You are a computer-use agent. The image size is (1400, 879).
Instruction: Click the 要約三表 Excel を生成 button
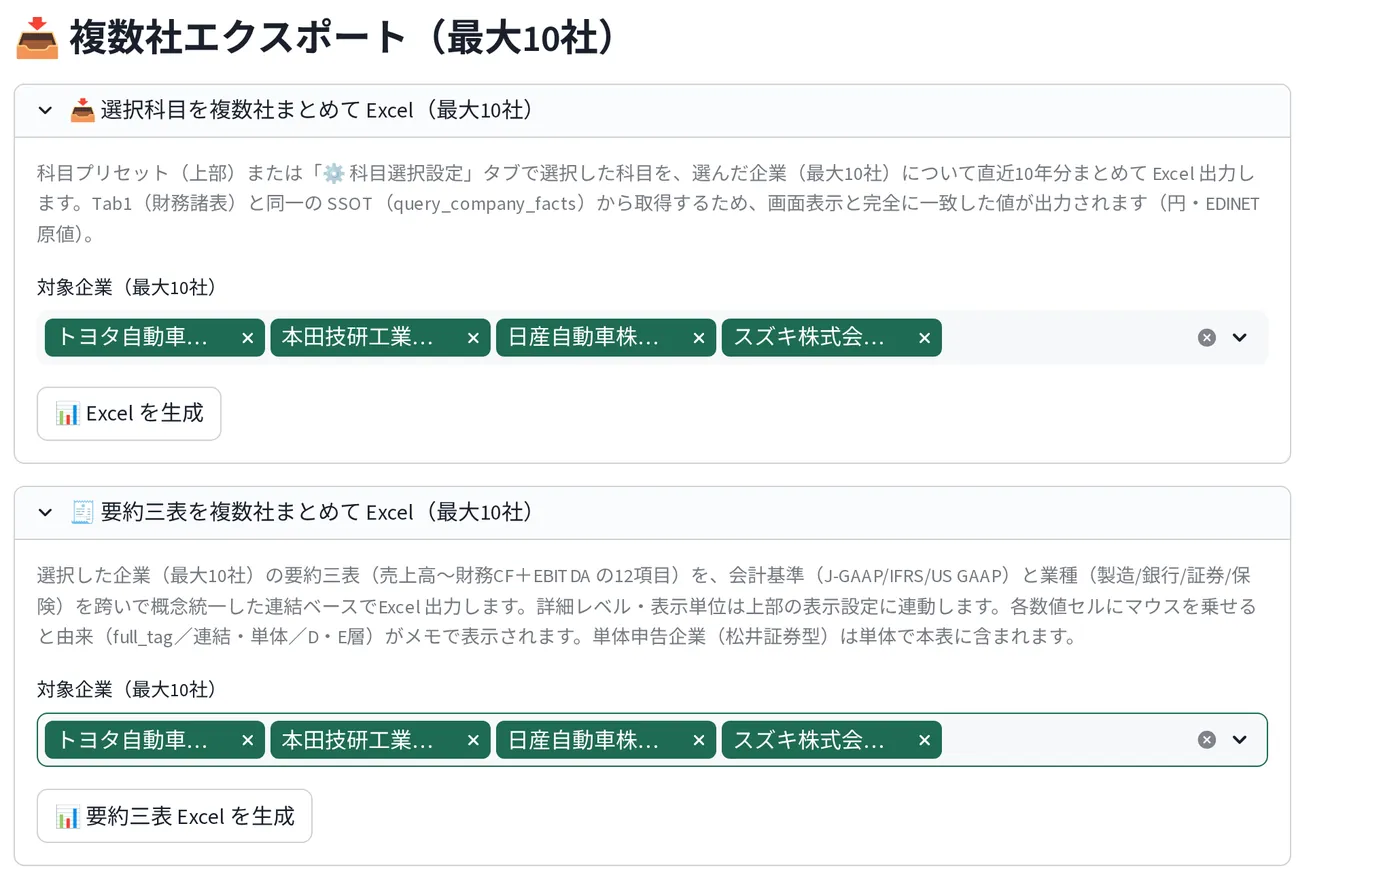(x=175, y=816)
